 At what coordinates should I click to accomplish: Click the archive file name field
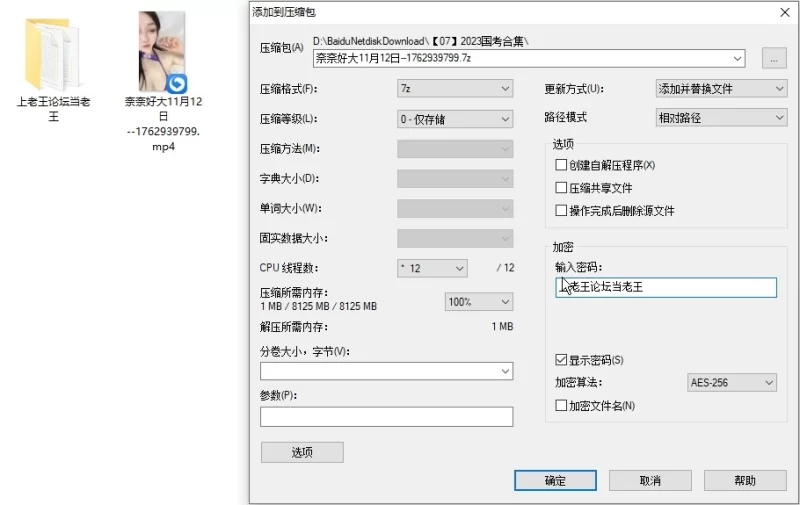coord(529,58)
